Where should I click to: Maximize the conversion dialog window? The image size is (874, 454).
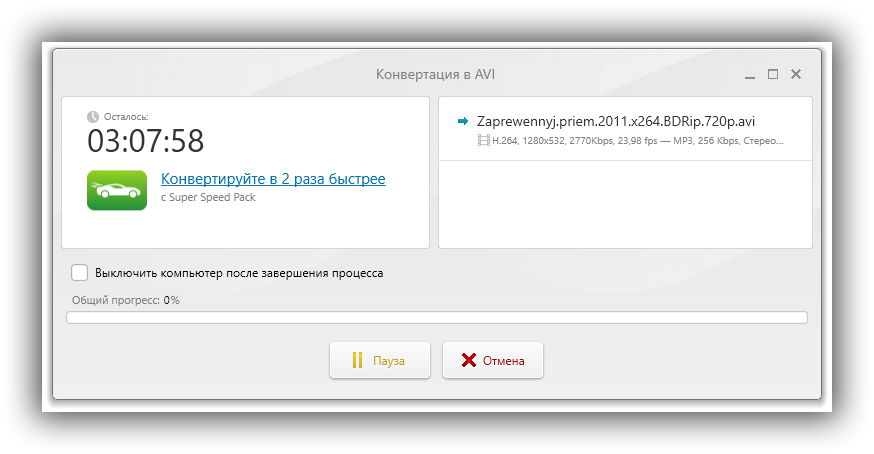773,74
